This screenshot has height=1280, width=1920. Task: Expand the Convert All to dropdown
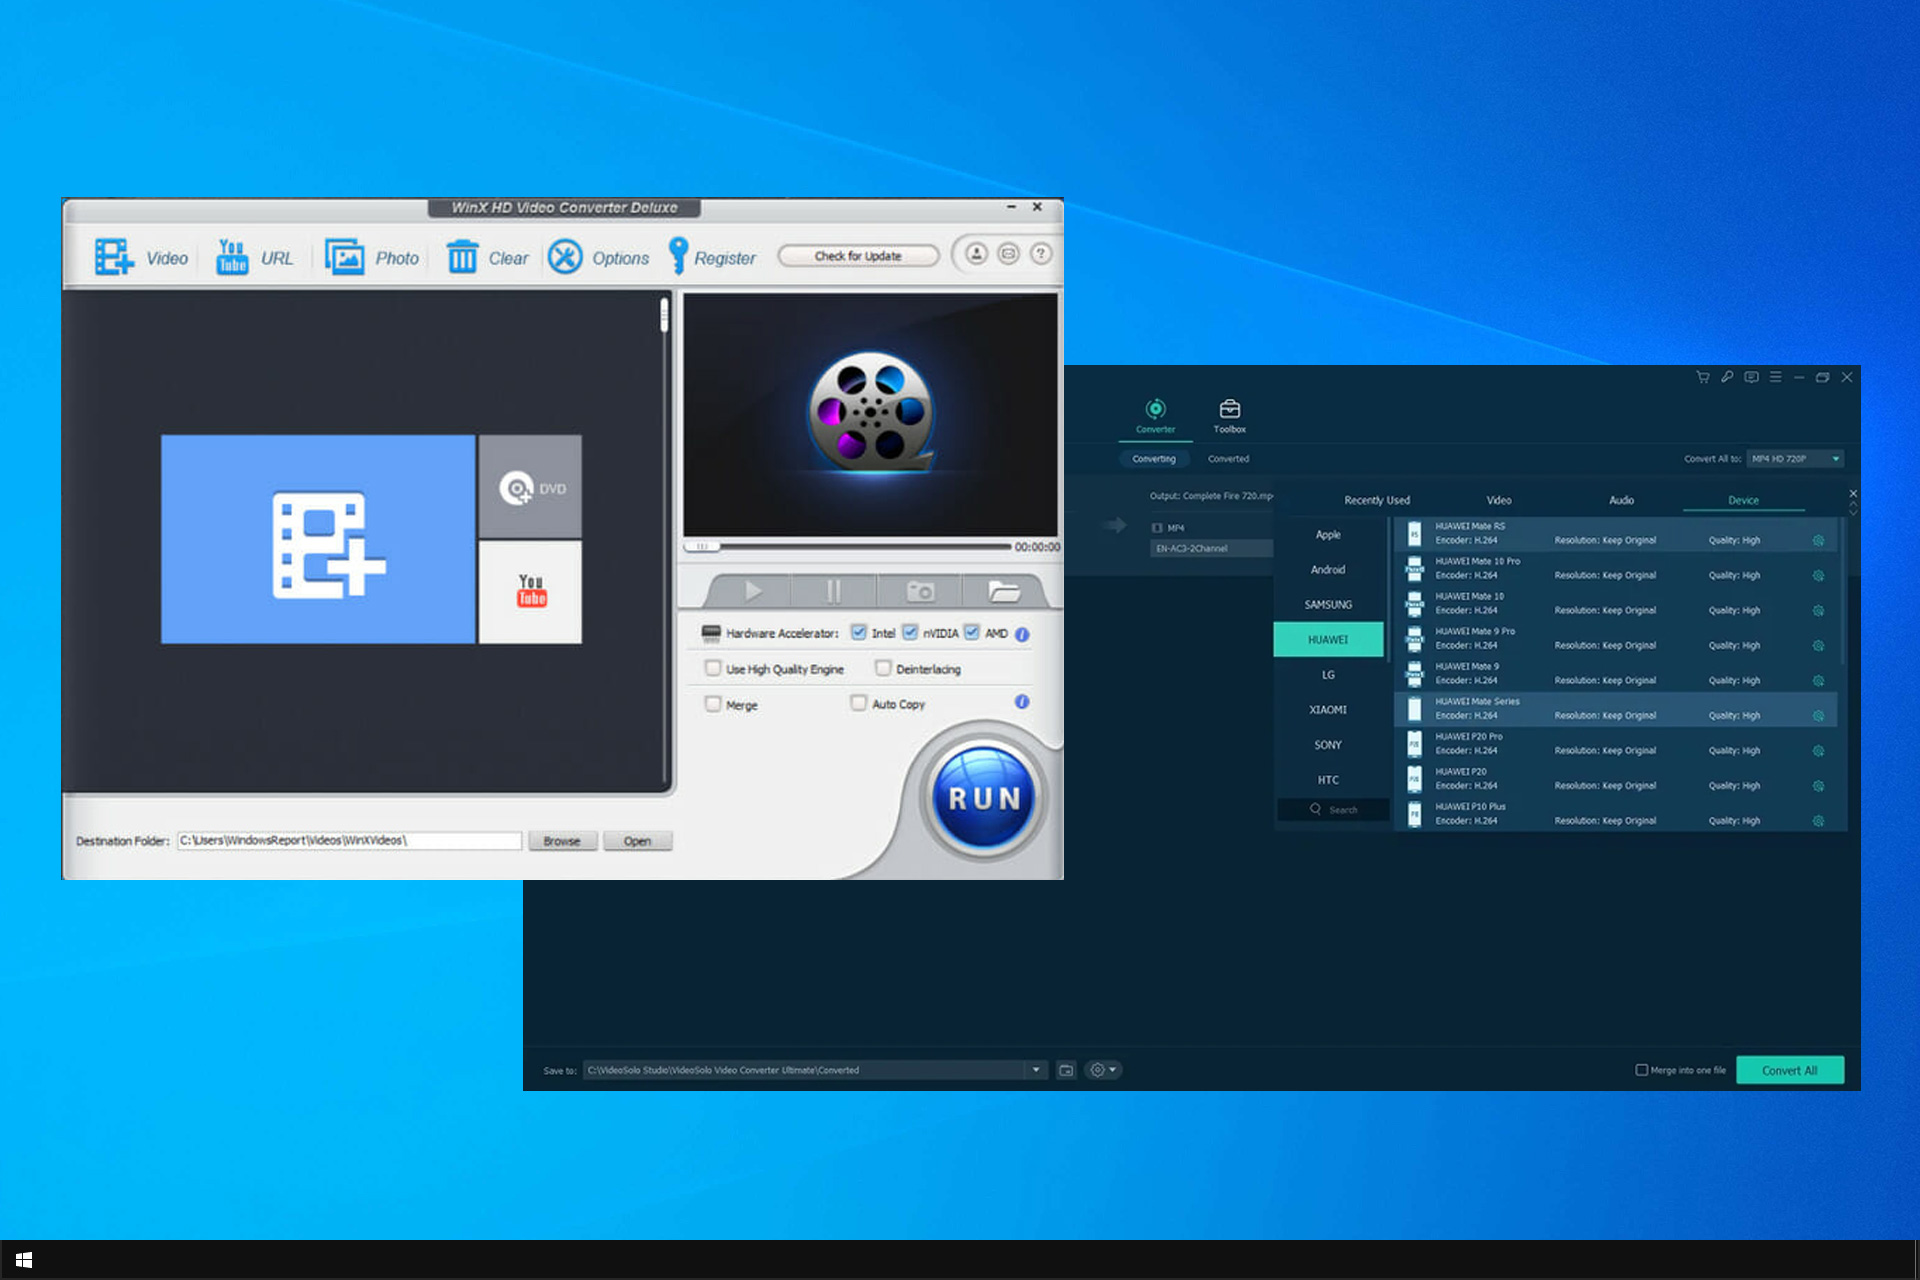(x=1835, y=459)
